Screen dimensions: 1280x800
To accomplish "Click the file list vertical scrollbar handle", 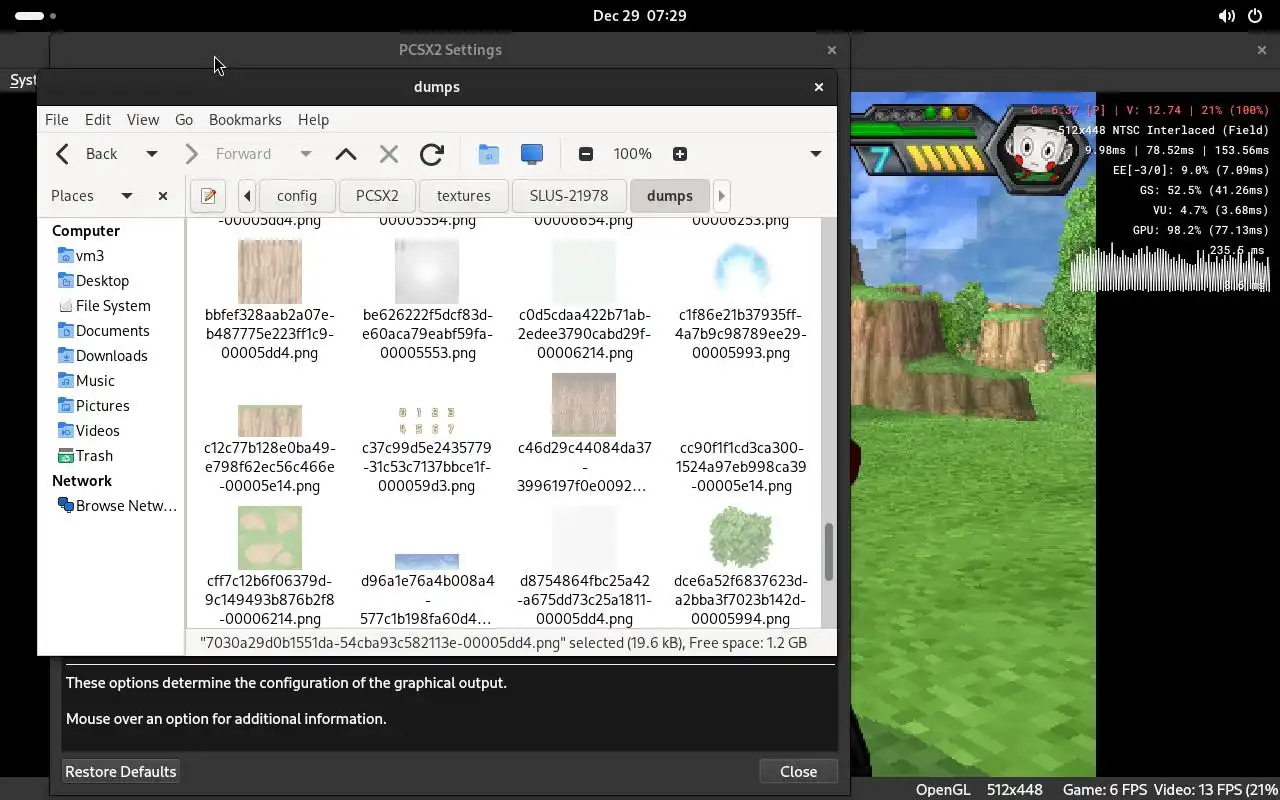I will [x=828, y=551].
